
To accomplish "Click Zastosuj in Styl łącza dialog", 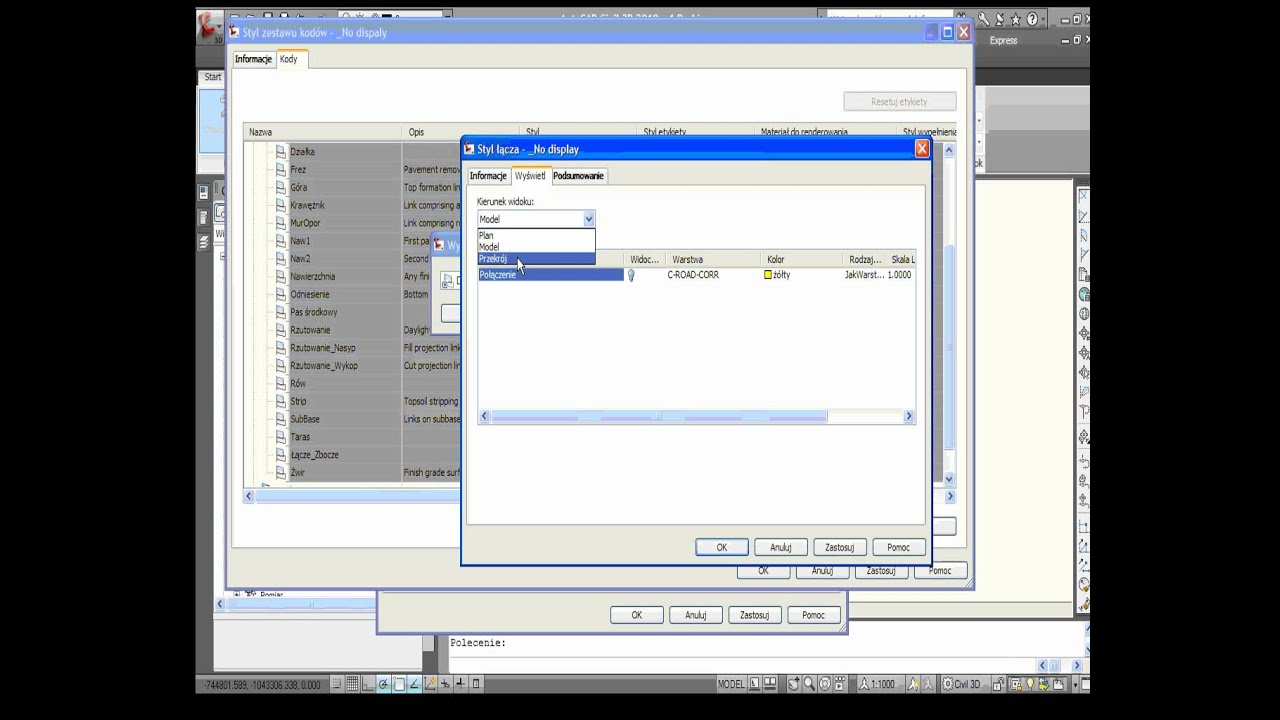I will [x=839, y=547].
